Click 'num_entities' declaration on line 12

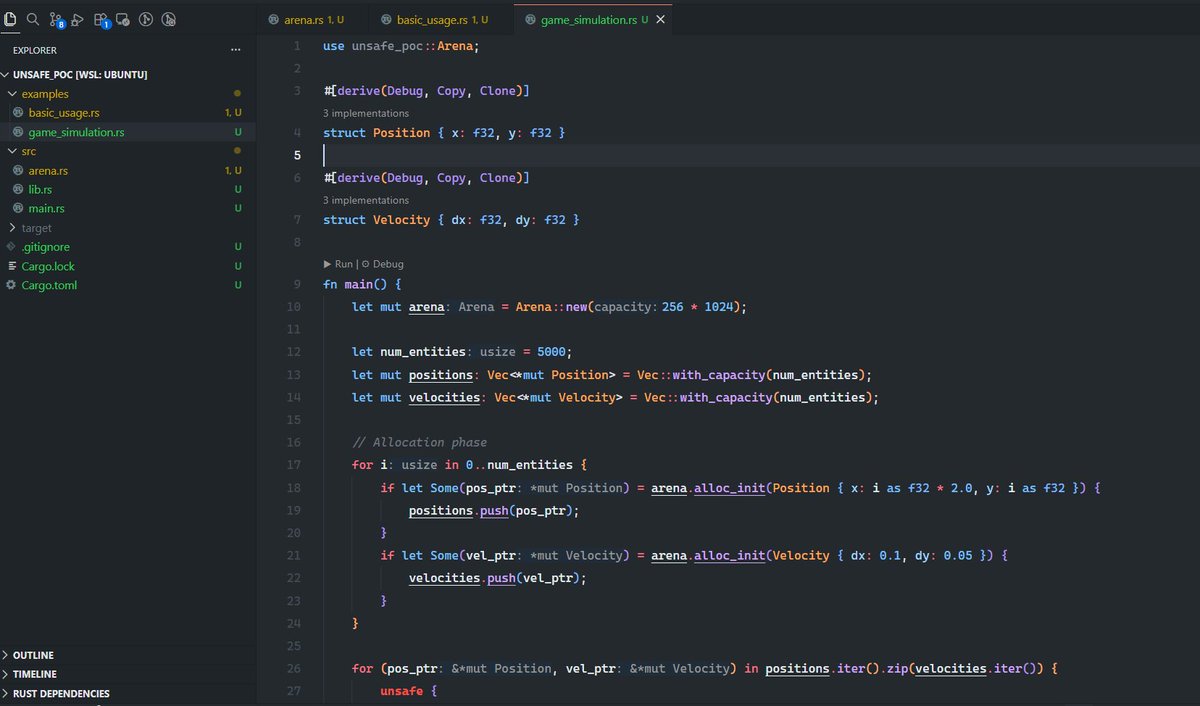coord(423,352)
